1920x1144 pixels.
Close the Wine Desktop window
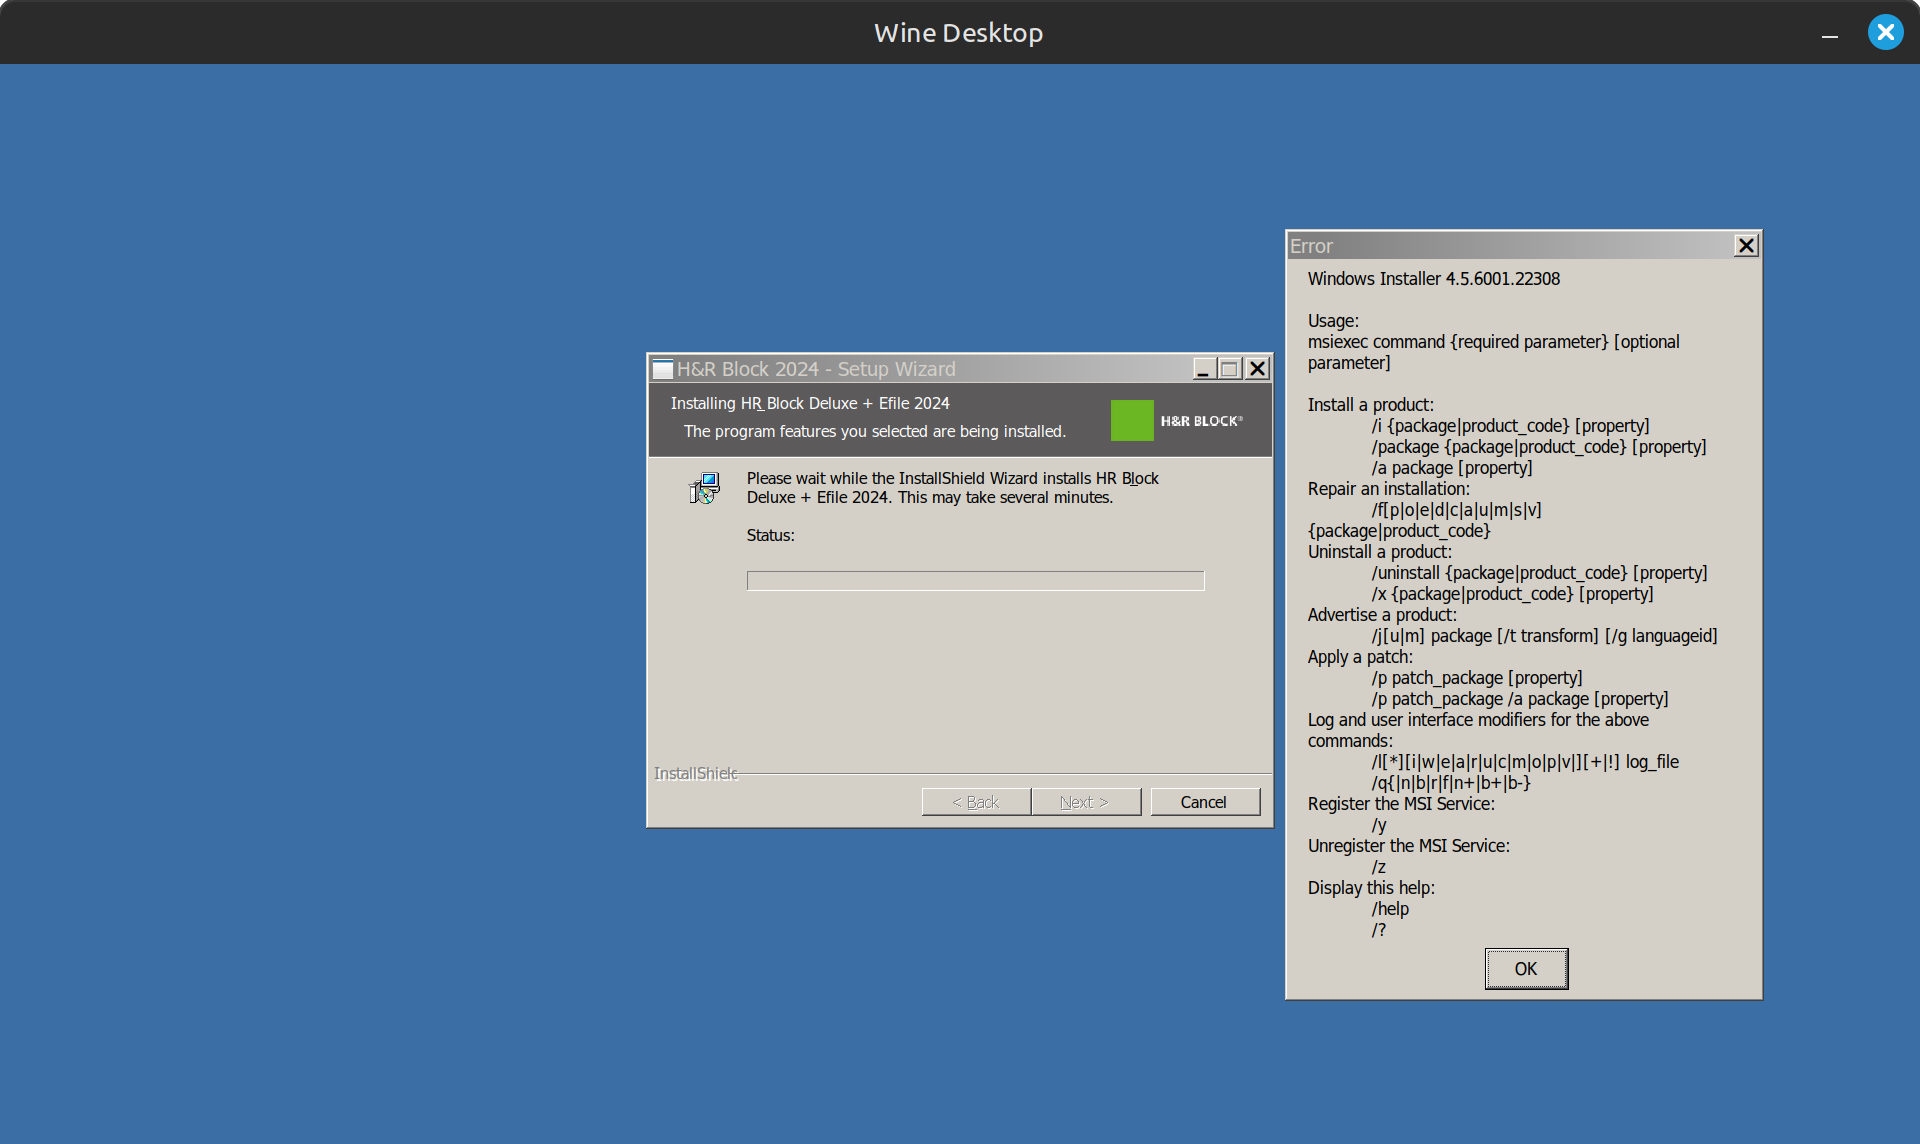(x=1886, y=33)
